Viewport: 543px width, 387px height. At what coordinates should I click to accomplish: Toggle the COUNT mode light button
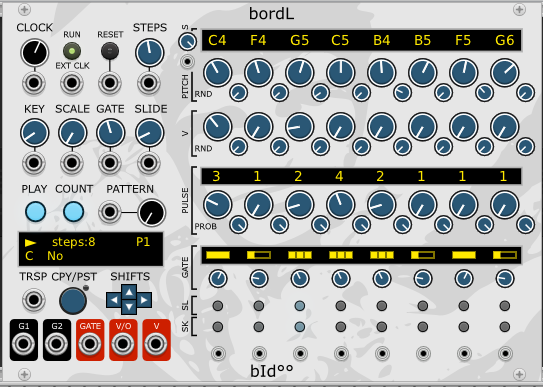[x=73, y=212]
